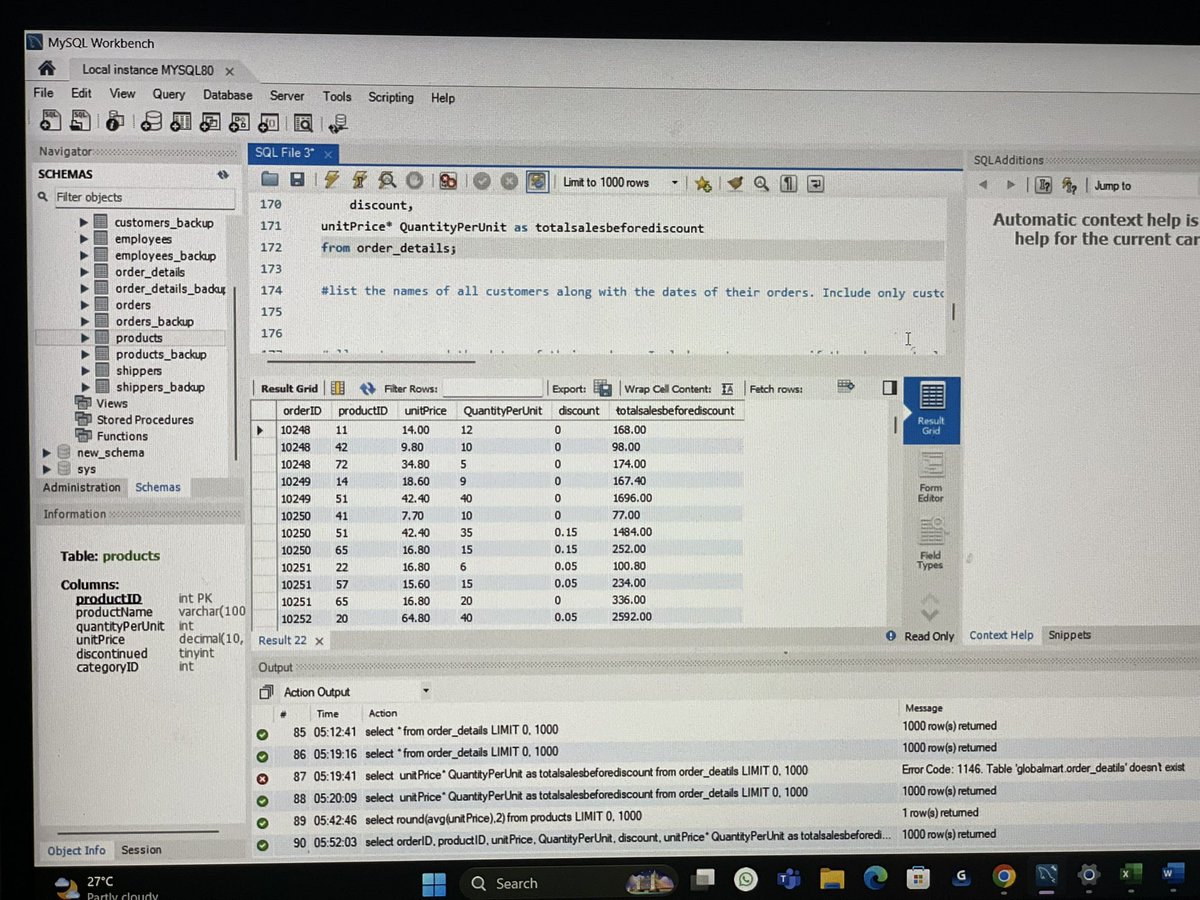Execute the script with lightning bolt icon
1200x900 pixels.
(331, 181)
